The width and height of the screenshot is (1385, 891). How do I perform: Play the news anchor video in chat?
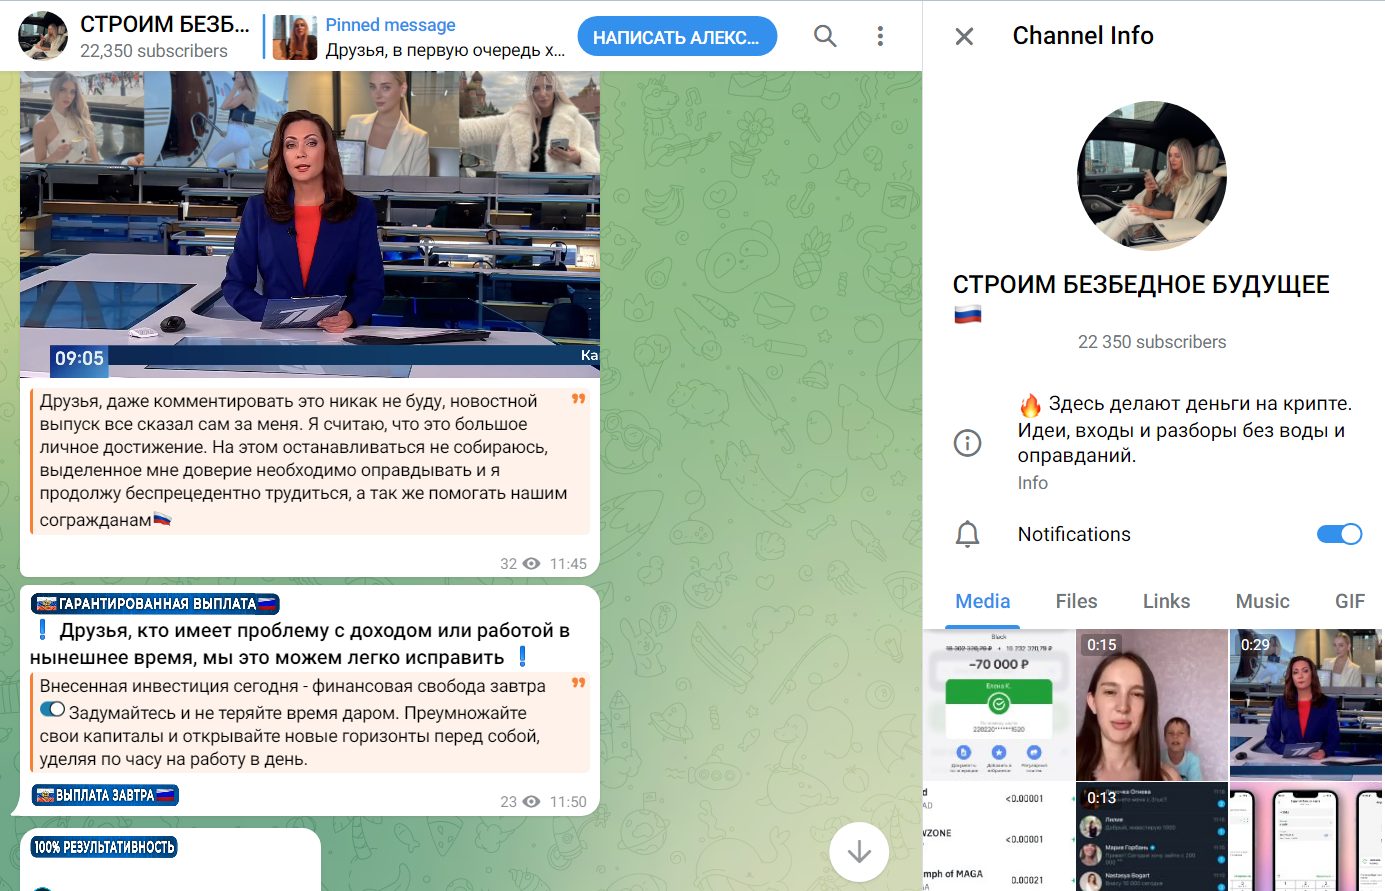310,224
